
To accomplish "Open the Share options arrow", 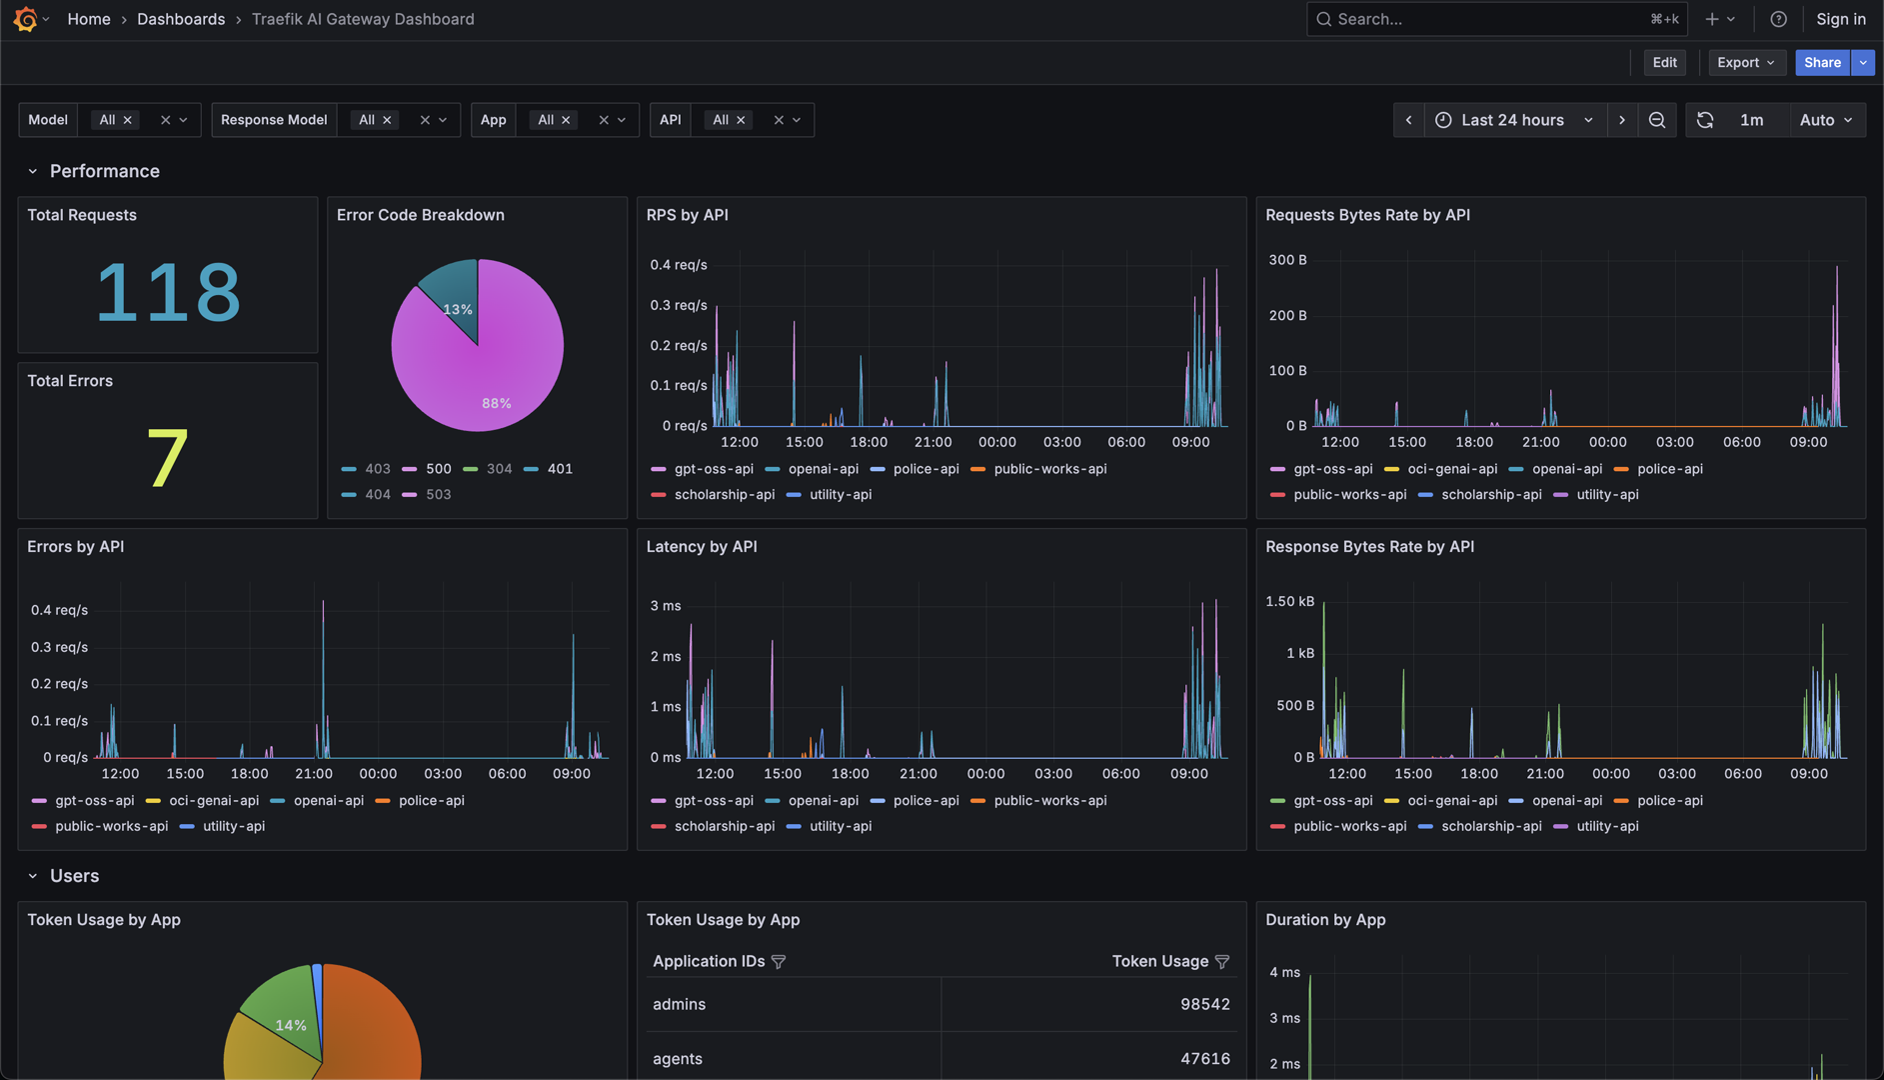I will click(1863, 62).
